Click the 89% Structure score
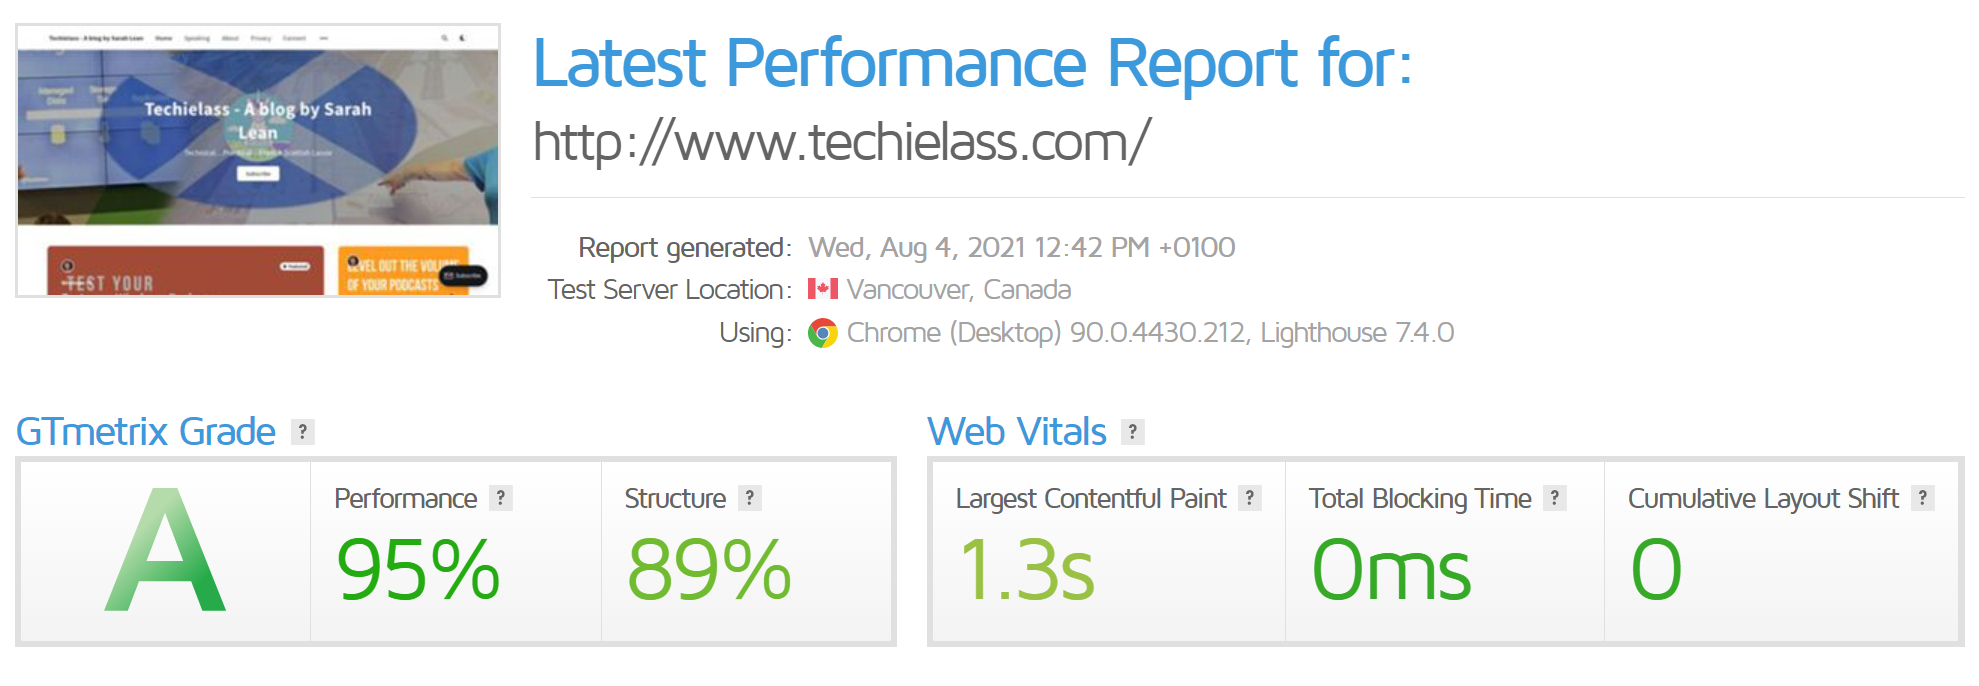1979x686 pixels. (709, 570)
